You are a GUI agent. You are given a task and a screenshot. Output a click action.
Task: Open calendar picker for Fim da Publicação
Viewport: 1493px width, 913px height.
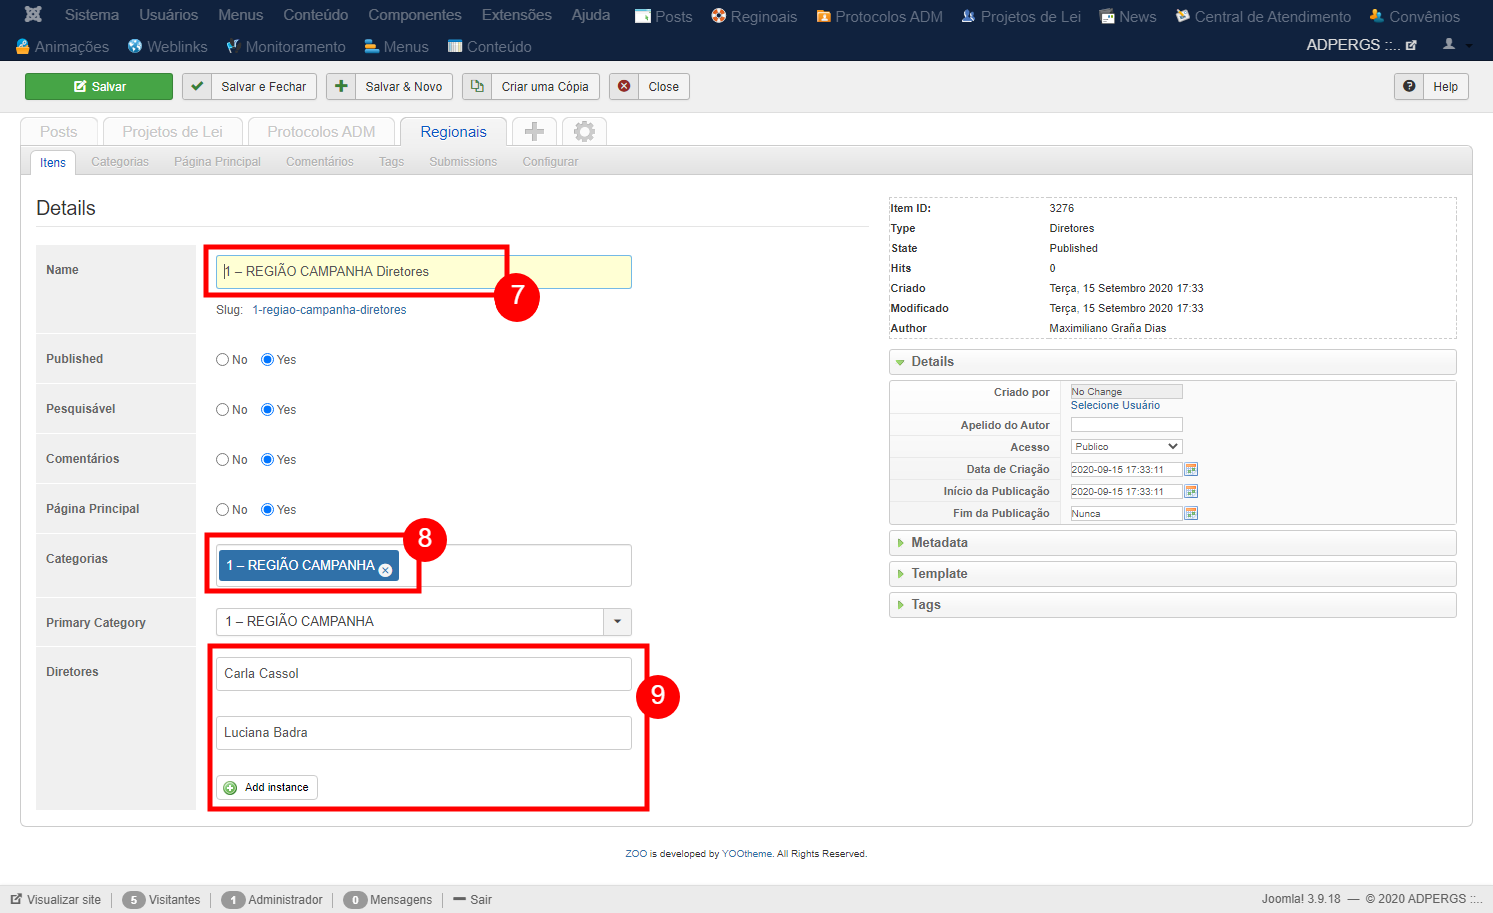(x=1191, y=513)
